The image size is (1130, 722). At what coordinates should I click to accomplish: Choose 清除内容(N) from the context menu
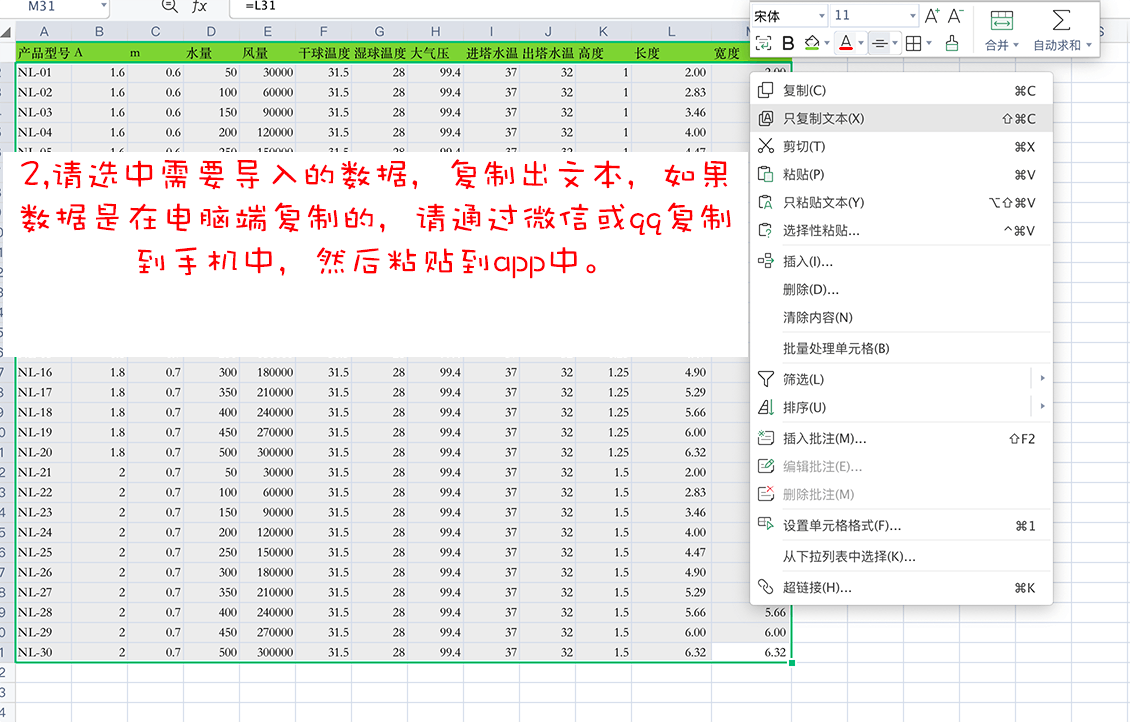(901, 318)
